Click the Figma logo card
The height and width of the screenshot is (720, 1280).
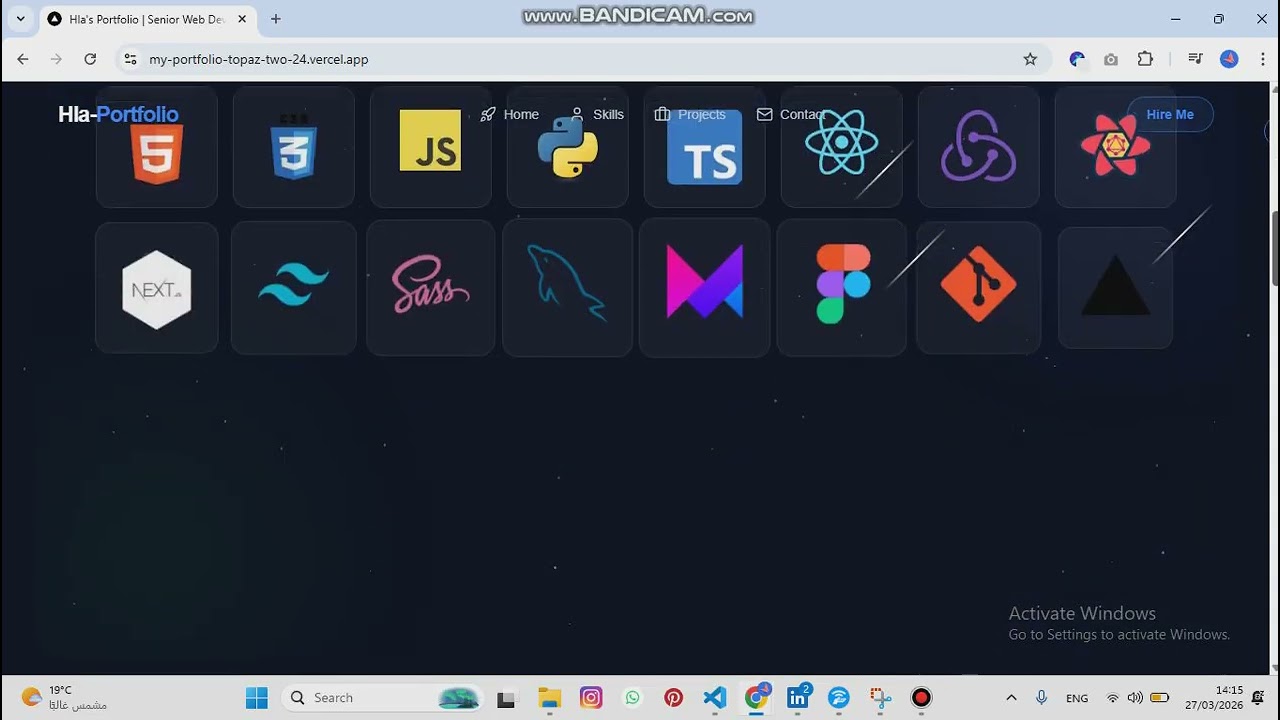841,288
